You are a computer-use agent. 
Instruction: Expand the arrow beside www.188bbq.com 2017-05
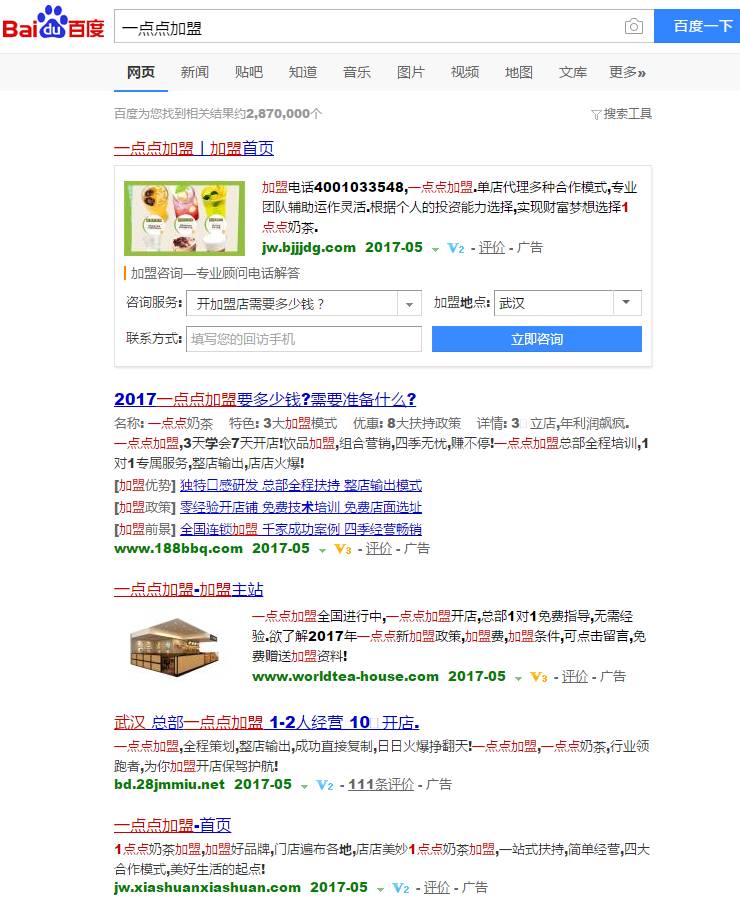[x=322, y=551]
